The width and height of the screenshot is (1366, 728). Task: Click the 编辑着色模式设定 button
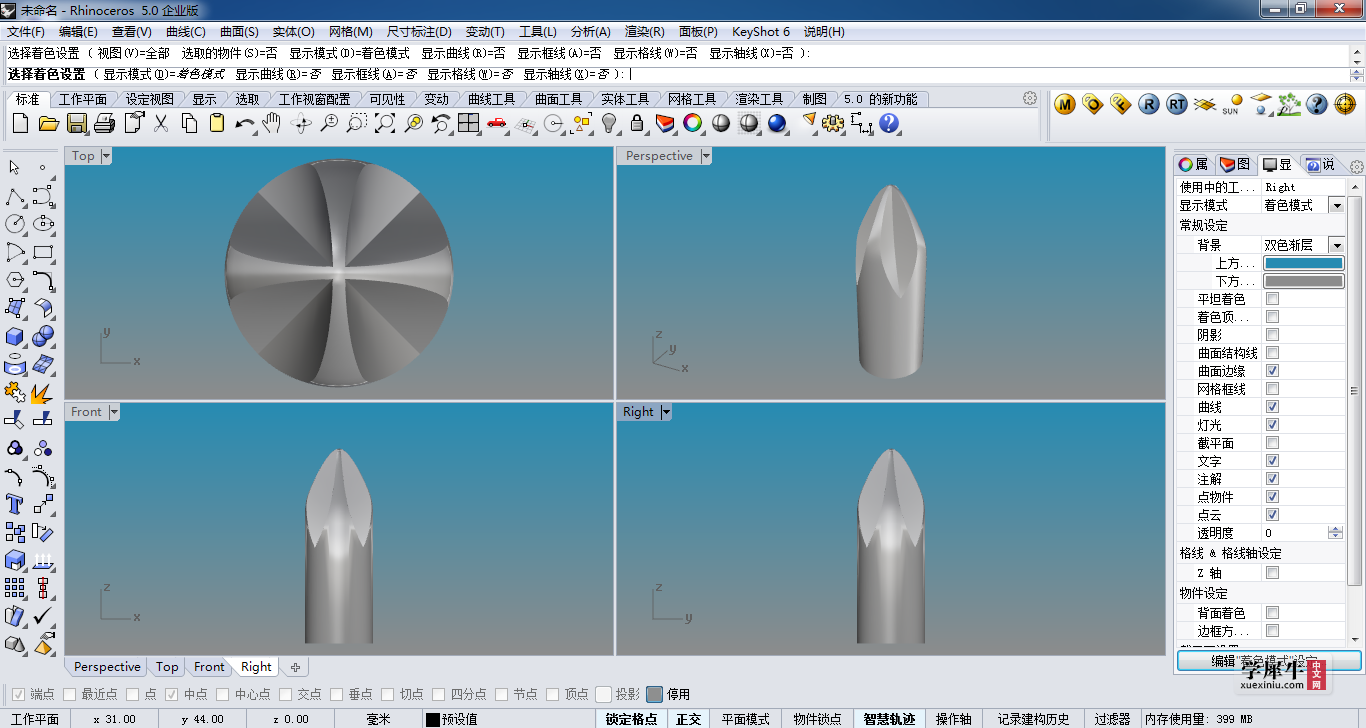[1269, 661]
